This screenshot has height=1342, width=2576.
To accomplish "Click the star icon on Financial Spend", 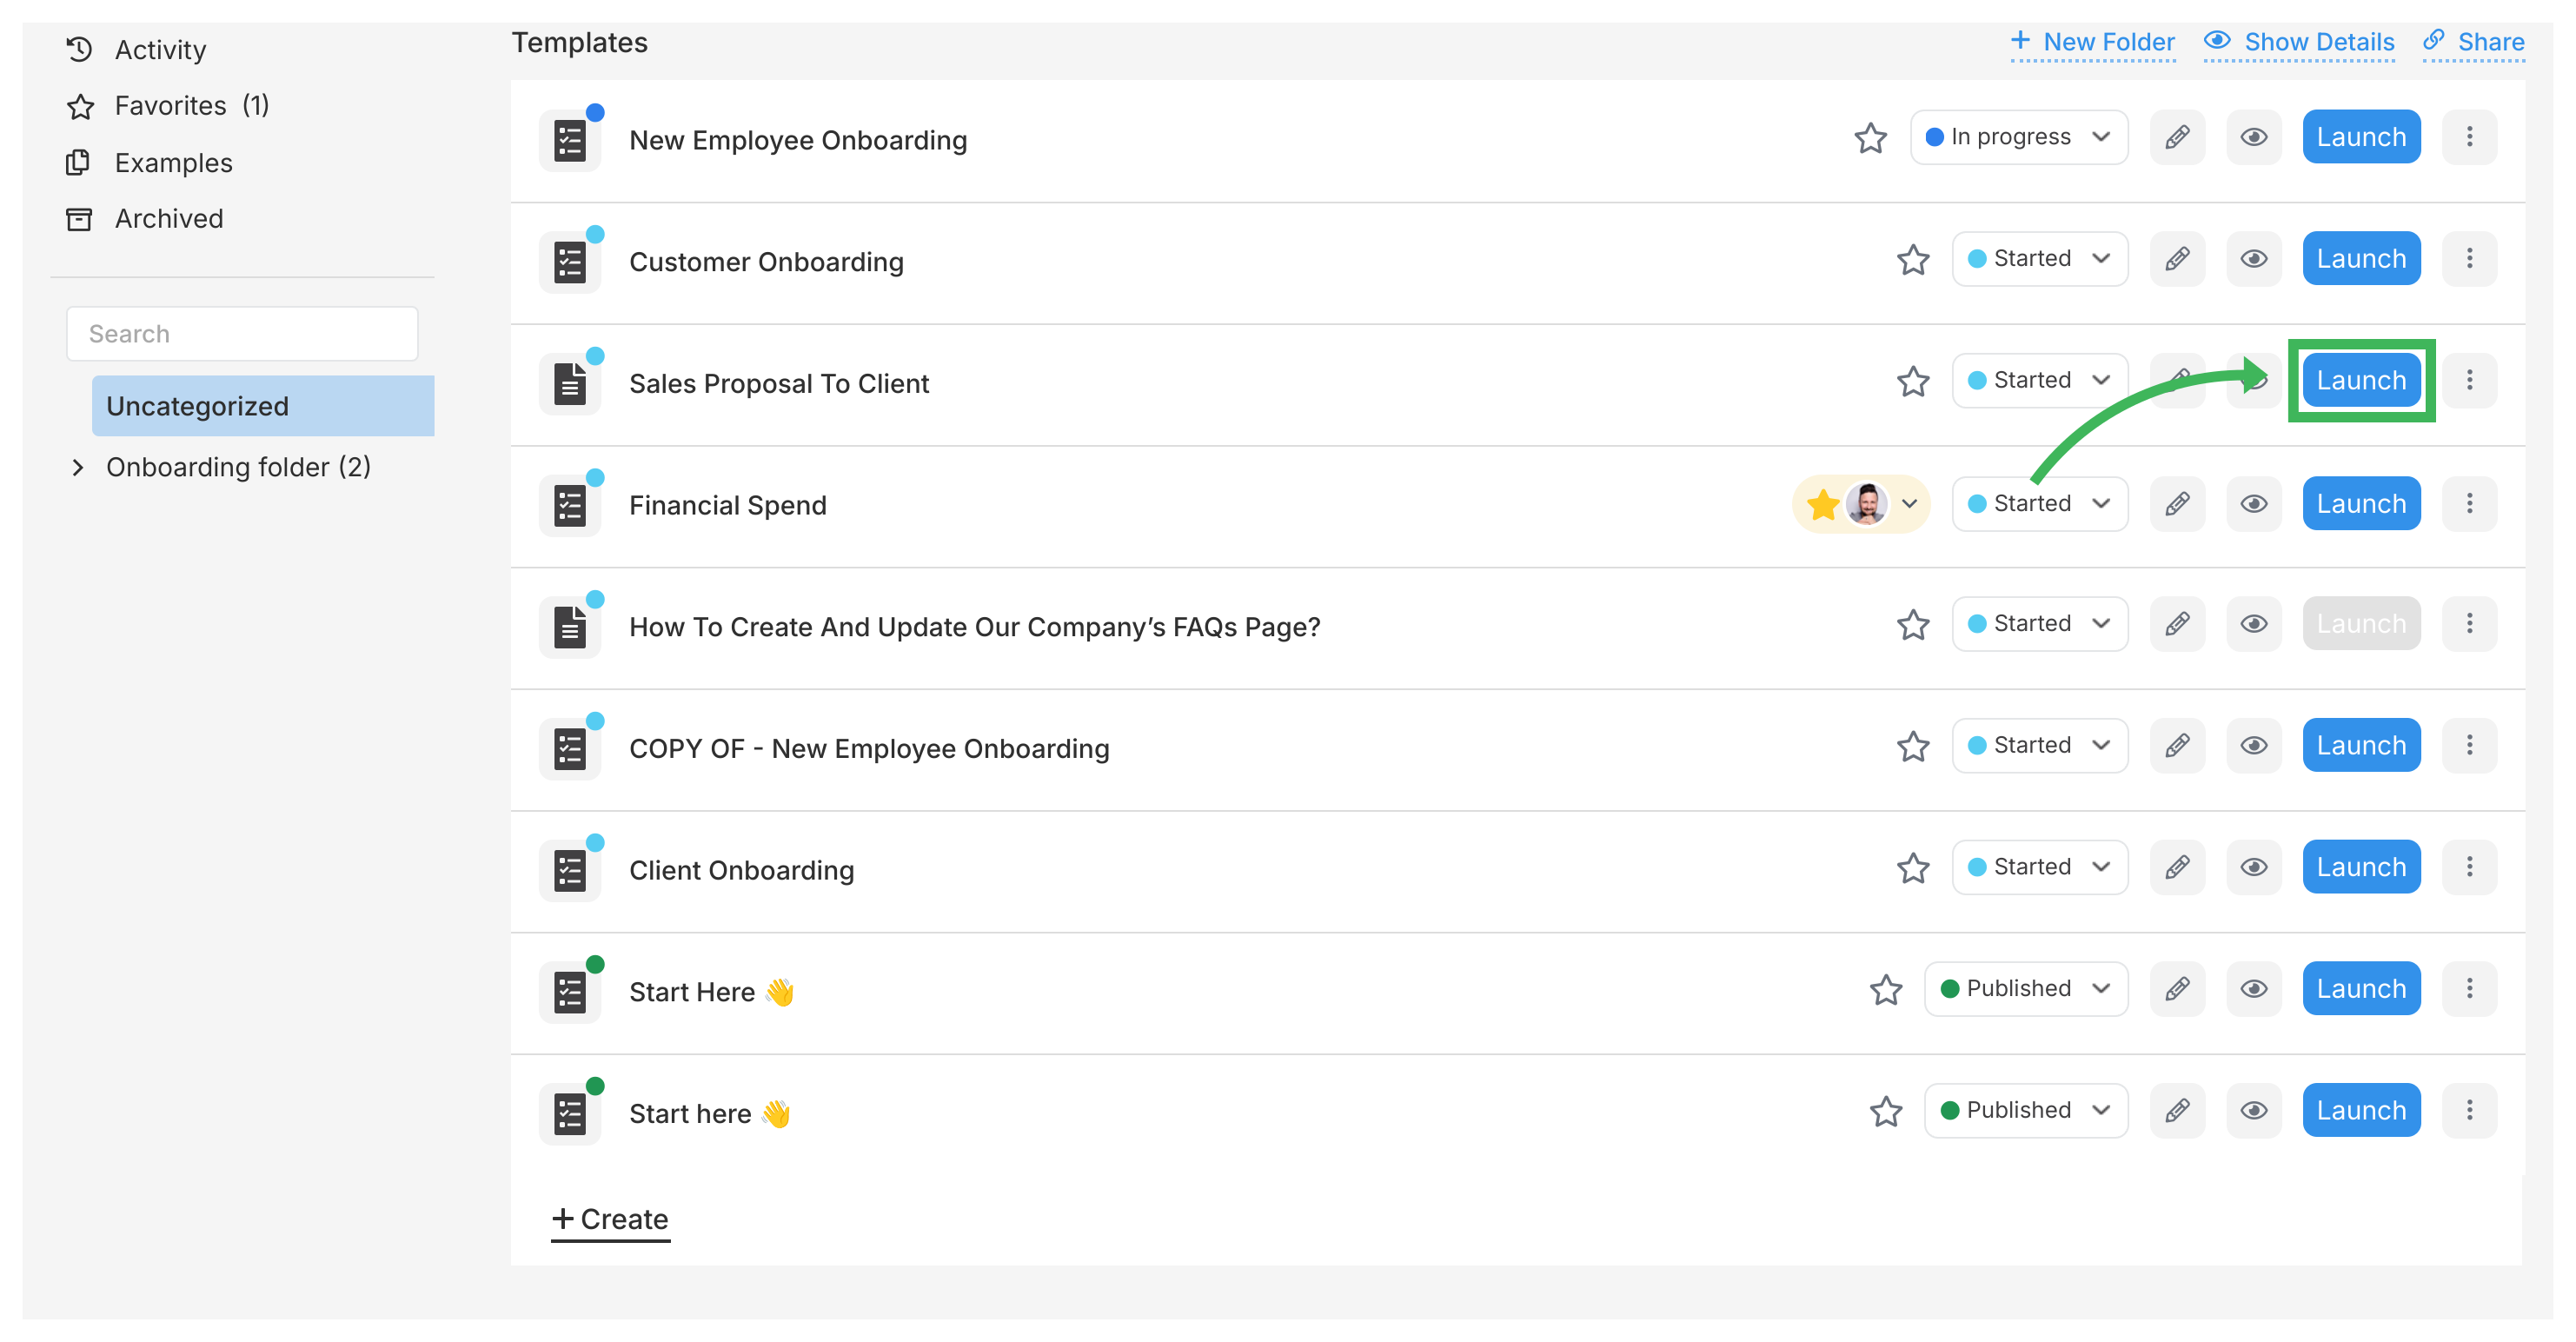I will pyautogui.click(x=1823, y=504).
